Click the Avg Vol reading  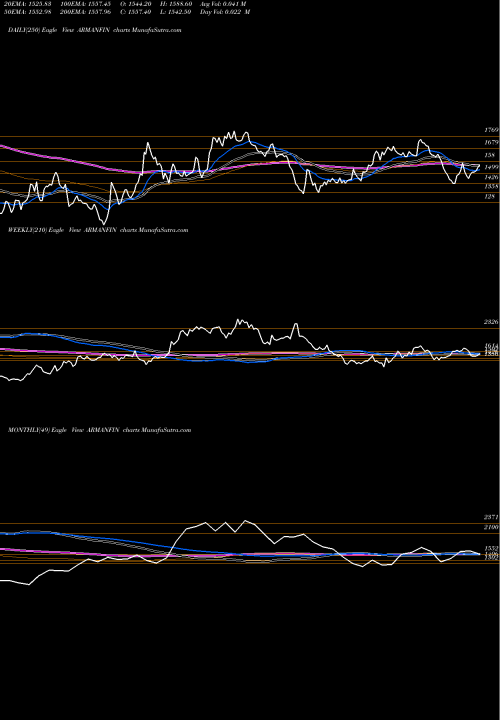point(223,4)
